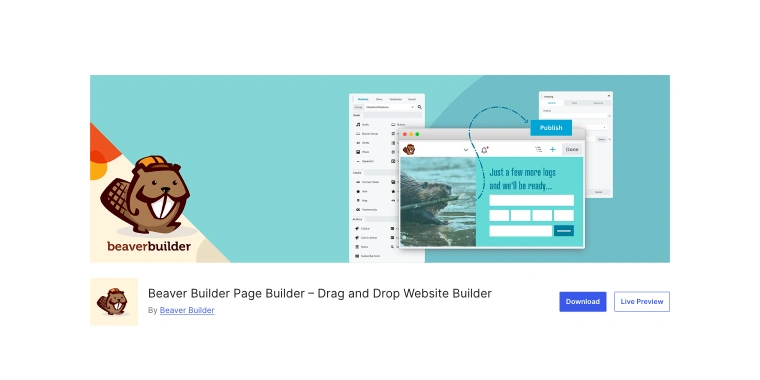Select the Testimonials module

click(x=366, y=209)
